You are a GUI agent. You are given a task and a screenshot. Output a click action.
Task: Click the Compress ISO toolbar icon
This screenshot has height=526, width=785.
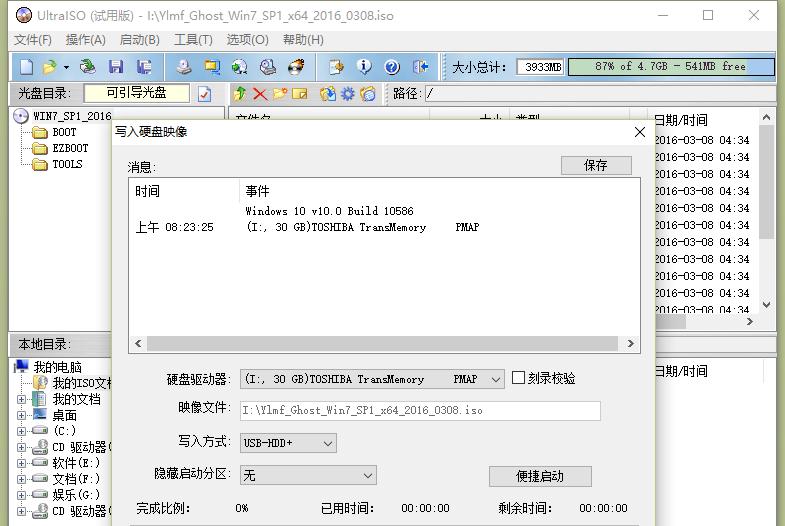point(212,67)
